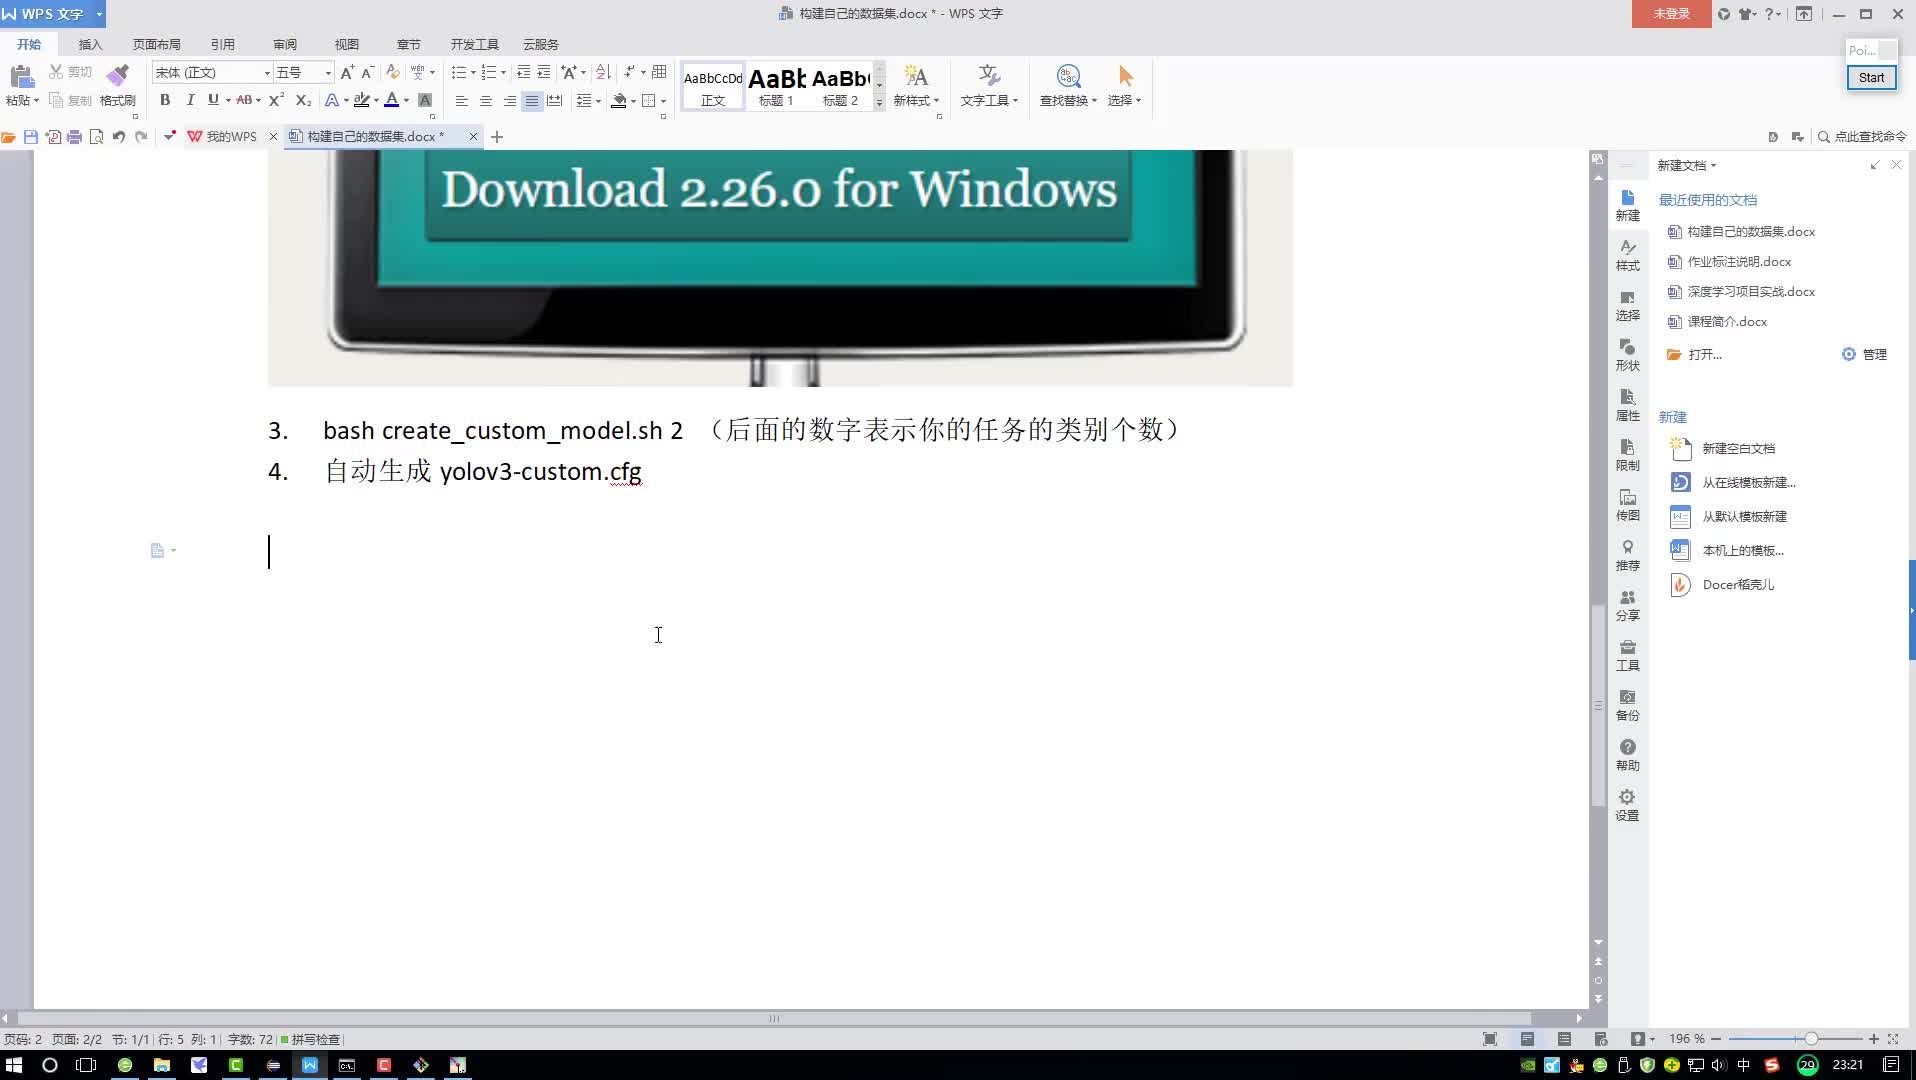Switch to the 审阅 ribbon tab
Image resolution: width=1916 pixels, height=1080 pixels.
click(x=285, y=44)
